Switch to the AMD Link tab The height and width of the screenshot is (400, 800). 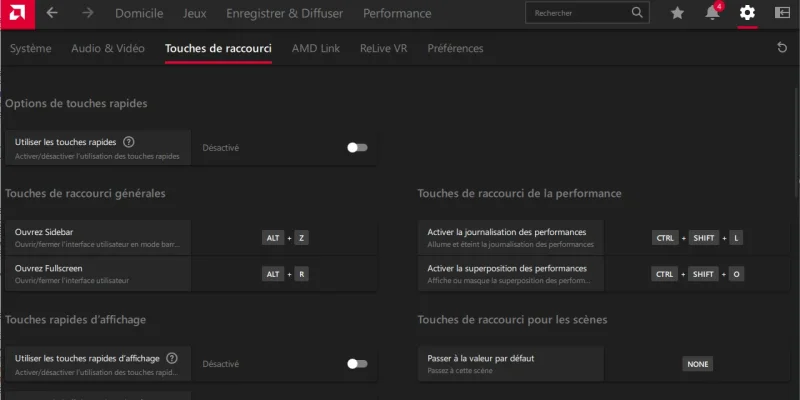click(x=315, y=48)
